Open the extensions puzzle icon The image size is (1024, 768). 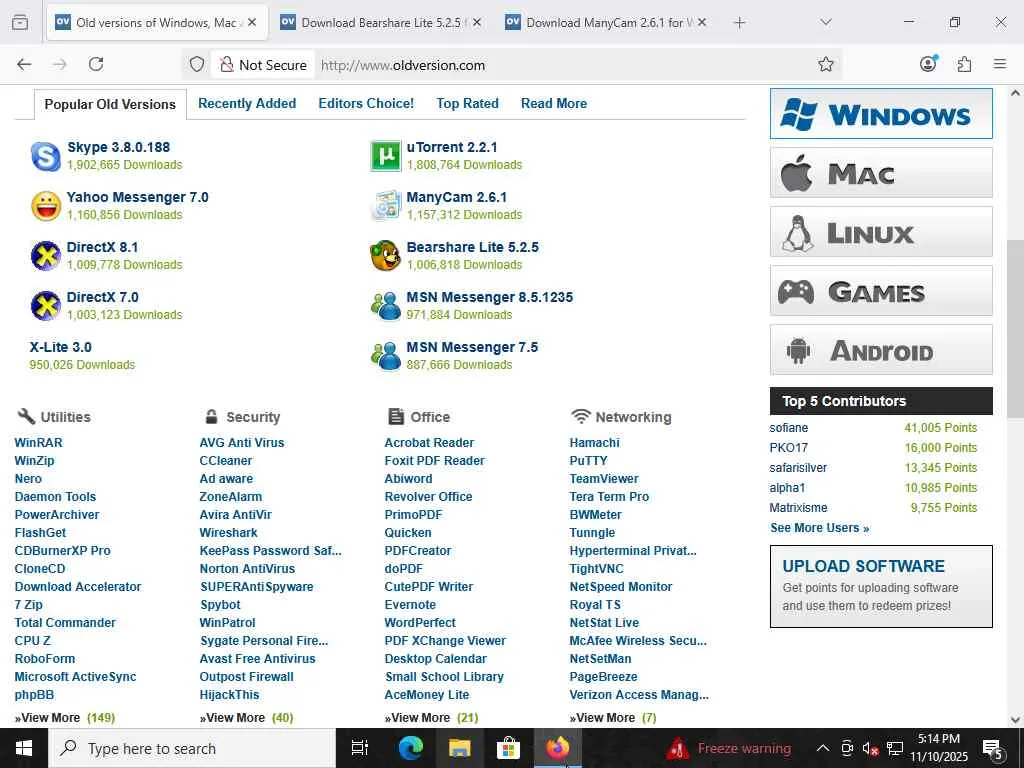964,64
